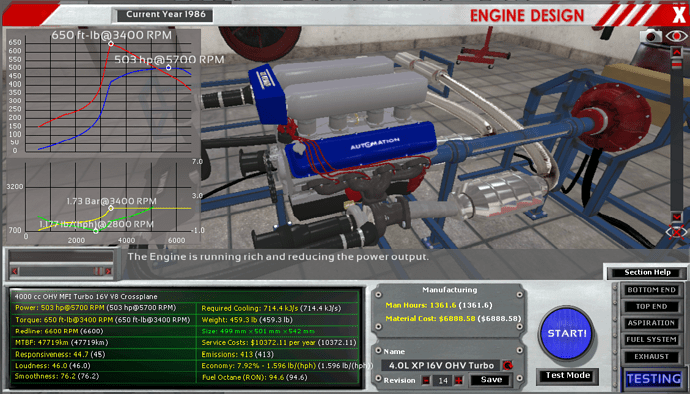690x394 pixels.
Task: Open the Top End tab
Action: click(651, 306)
